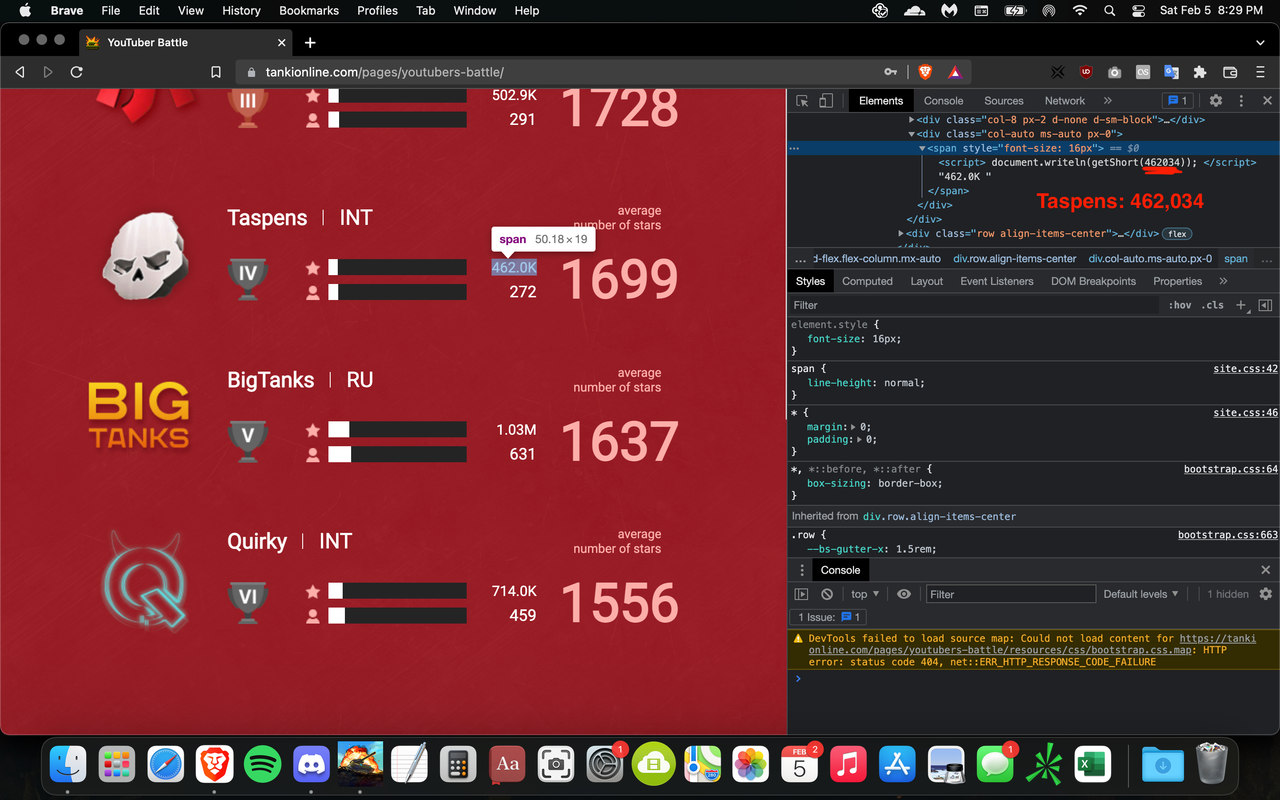Open the Brave main hamburger menu
Screen dimensions: 1280x800
click(x=1260, y=72)
